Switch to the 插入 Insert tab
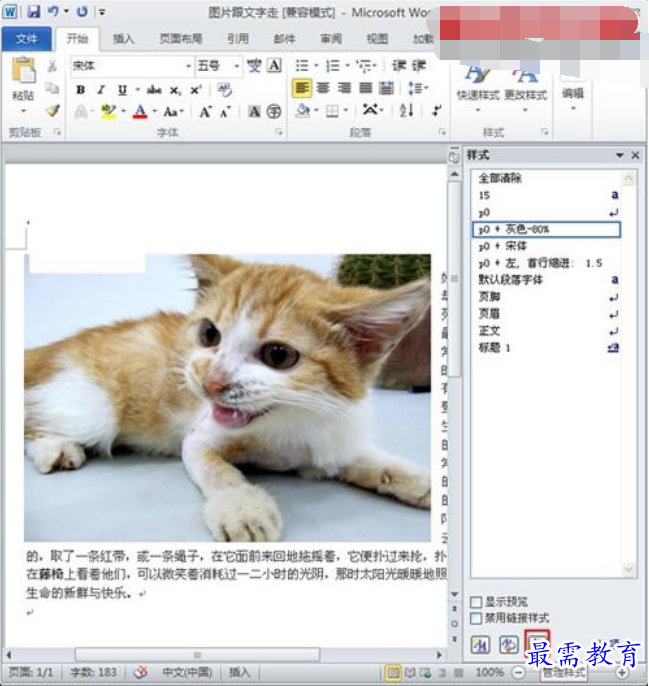The height and width of the screenshot is (686, 649). pyautogui.click(x=123, y=39)
